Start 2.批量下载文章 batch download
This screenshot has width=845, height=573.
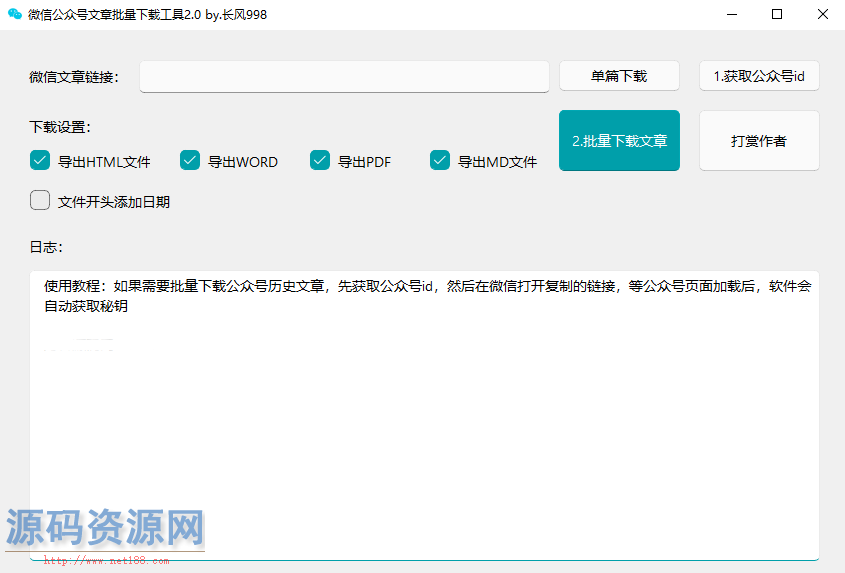(x=619, y=141)
